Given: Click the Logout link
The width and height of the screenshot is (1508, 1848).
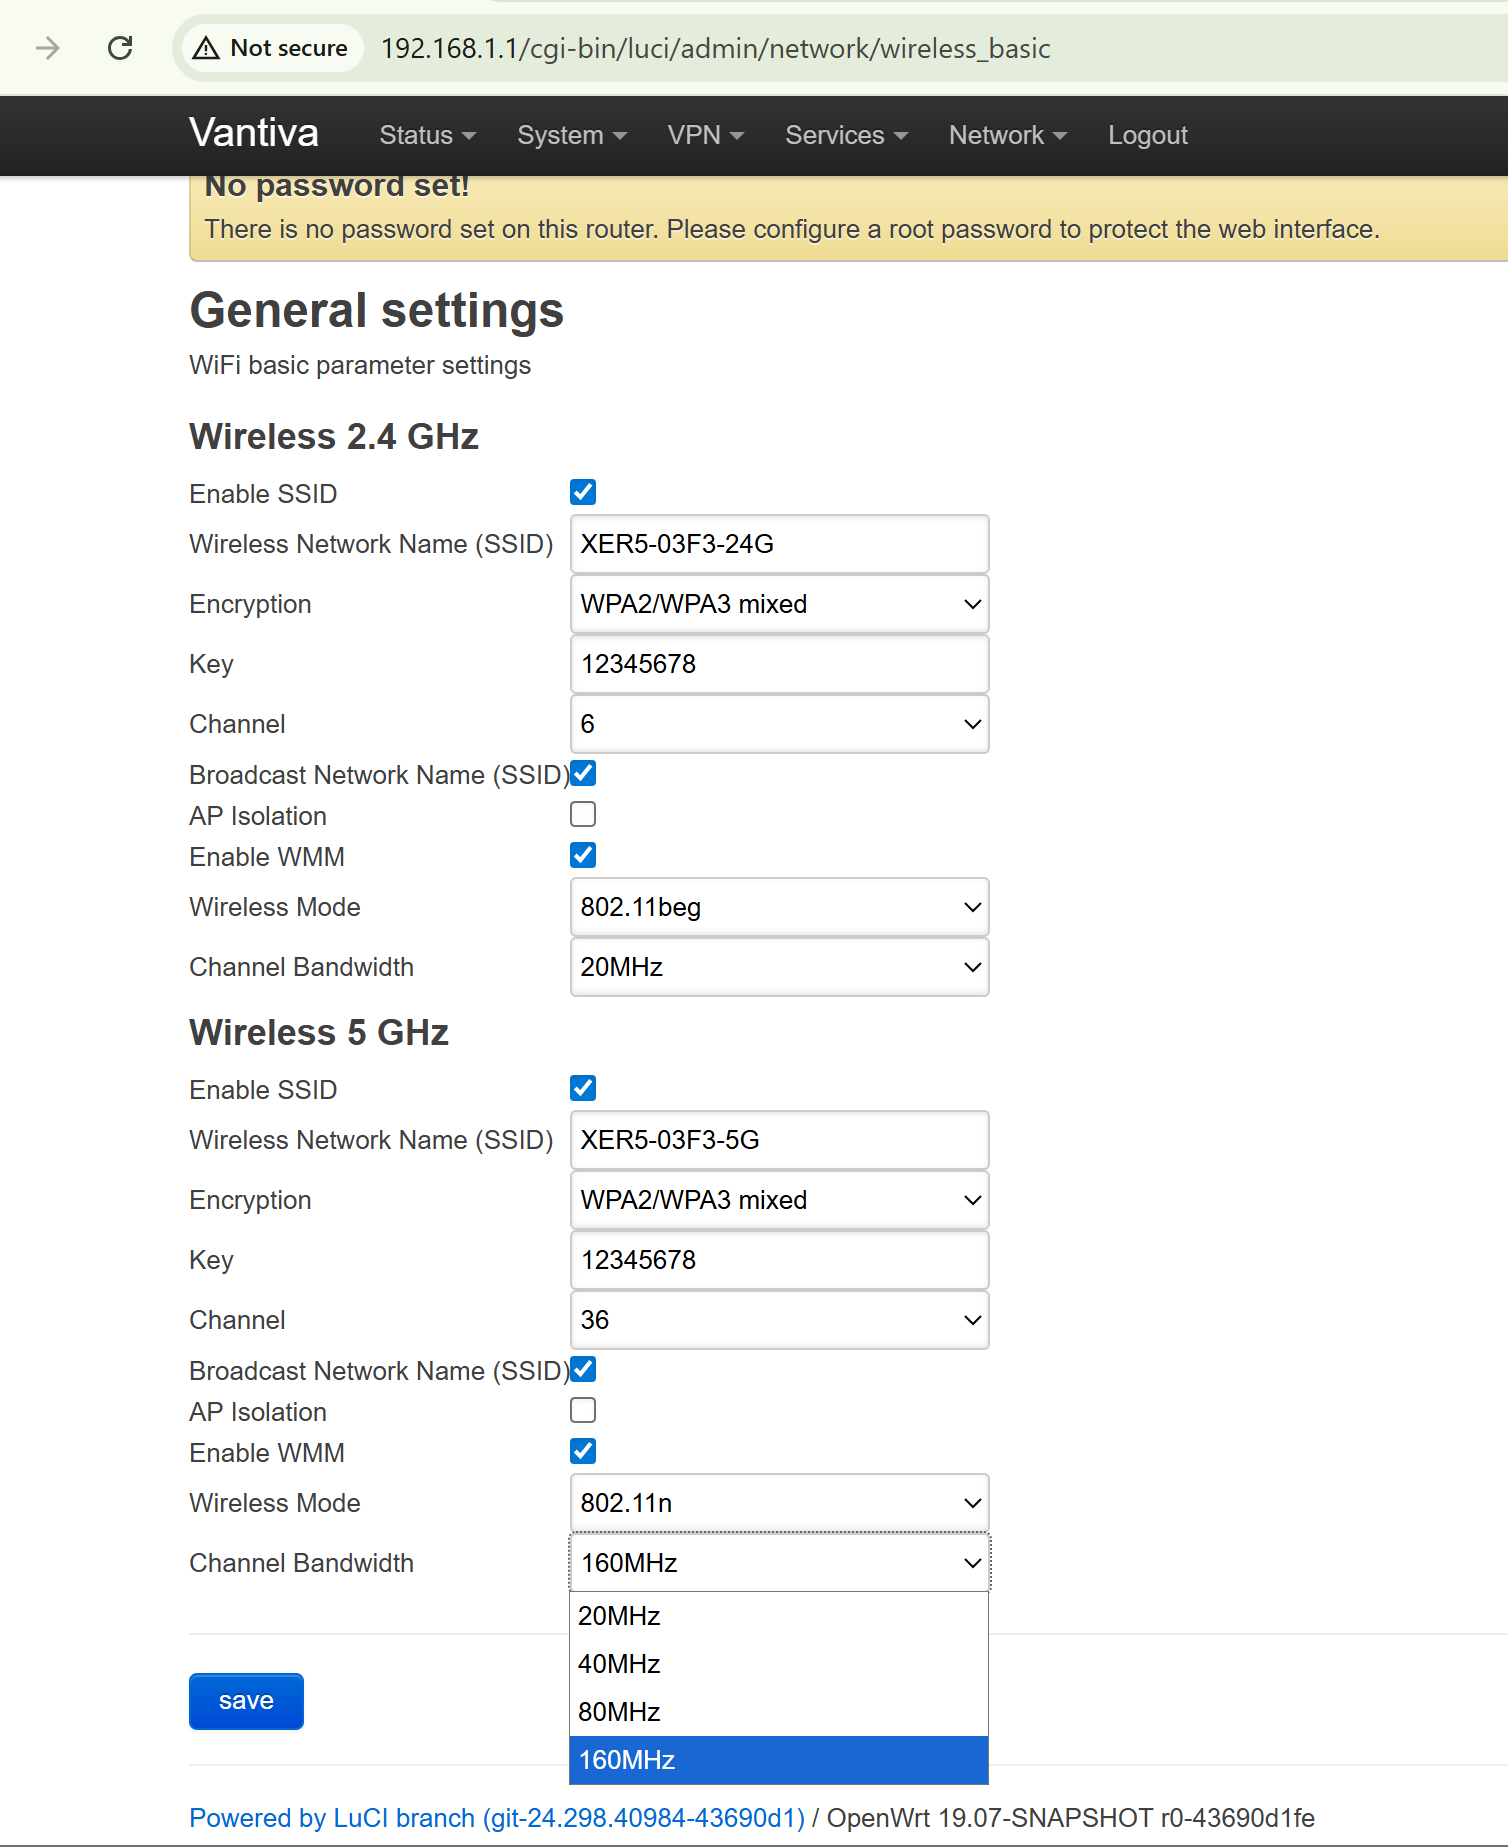Looking at the screenshot, I should pyautogui.click(x=1147, y=135).
